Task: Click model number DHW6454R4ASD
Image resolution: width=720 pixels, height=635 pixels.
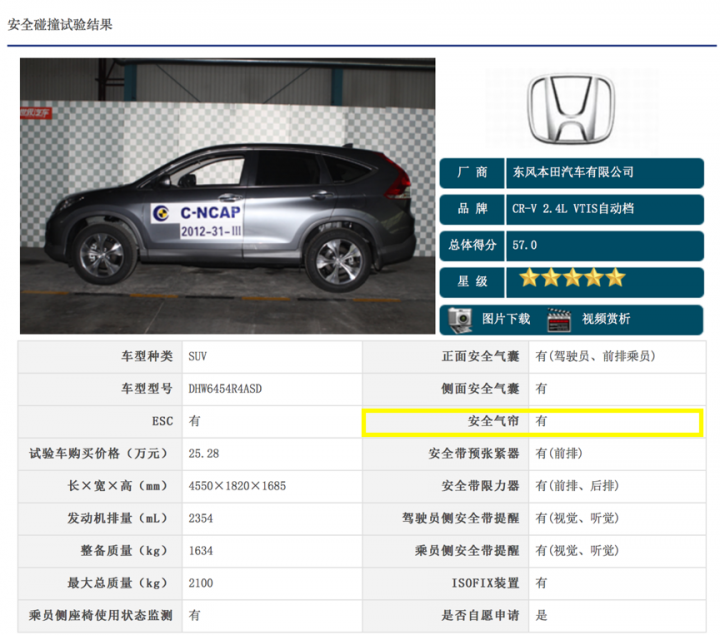Action: pos(225,389)
